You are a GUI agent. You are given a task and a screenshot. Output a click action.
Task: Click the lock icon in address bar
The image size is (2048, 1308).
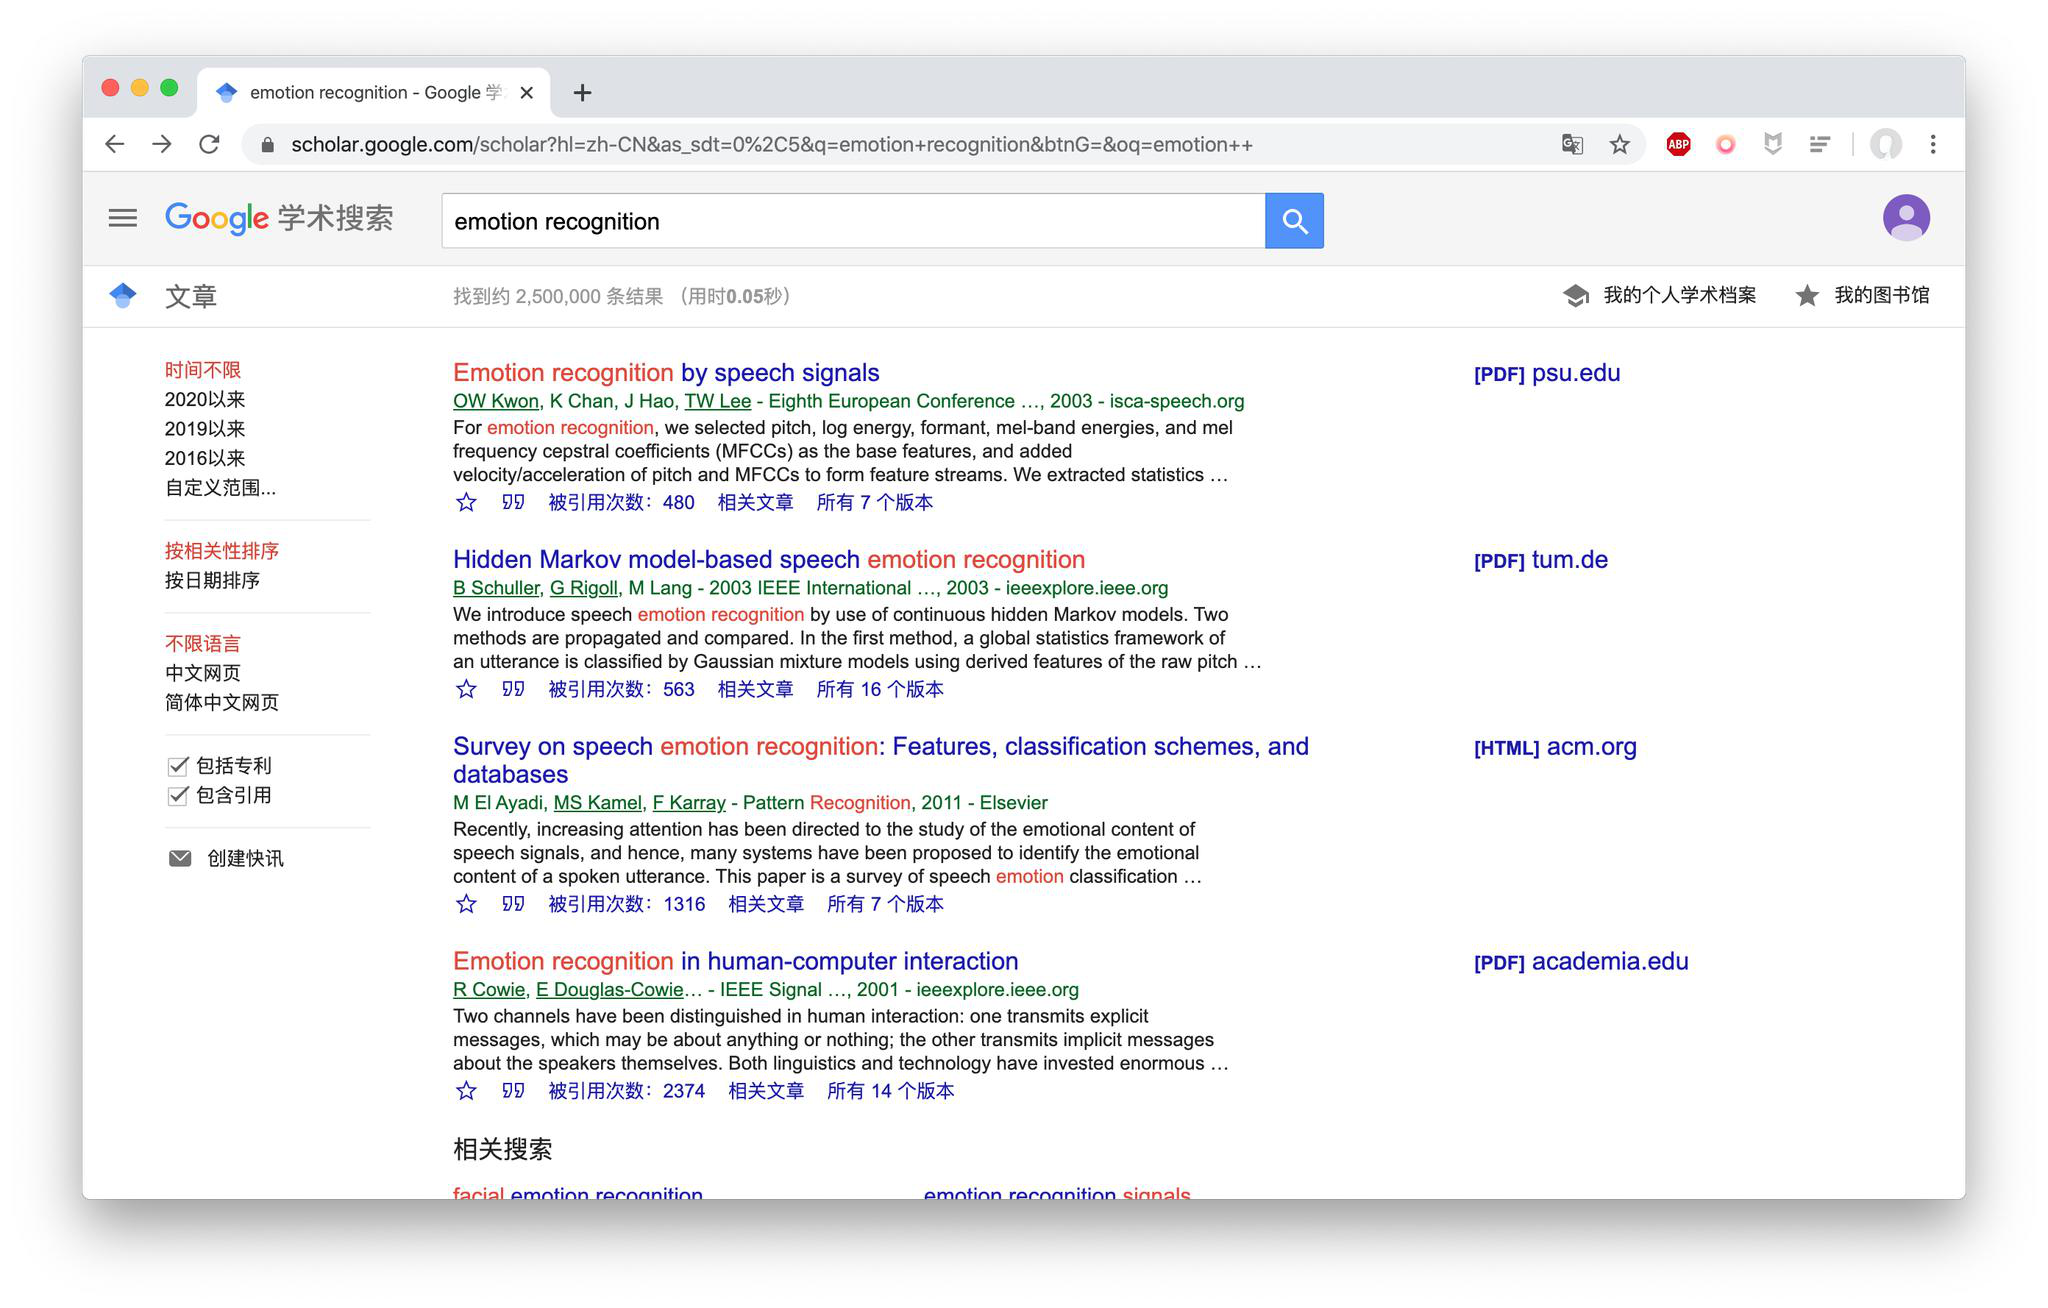[x=267, y=145]
